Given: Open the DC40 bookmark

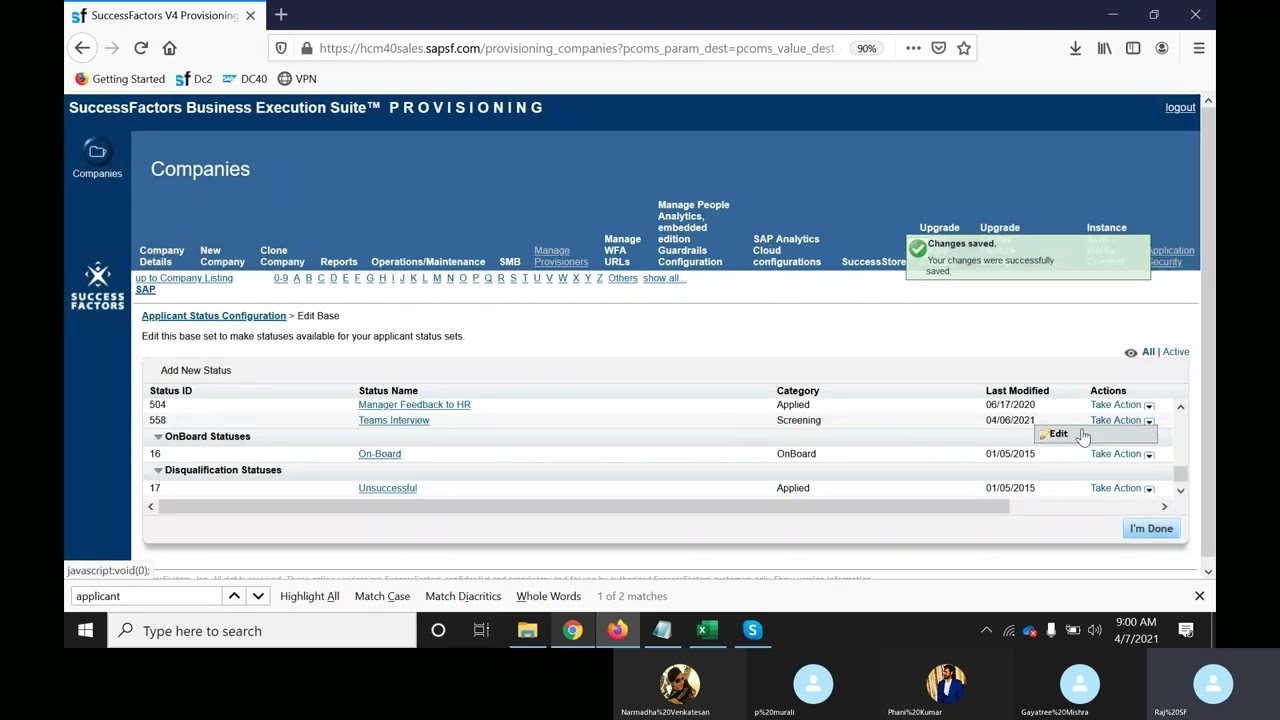Looking at the screenshot, I should pyautogui.click(x=245, y=79).
